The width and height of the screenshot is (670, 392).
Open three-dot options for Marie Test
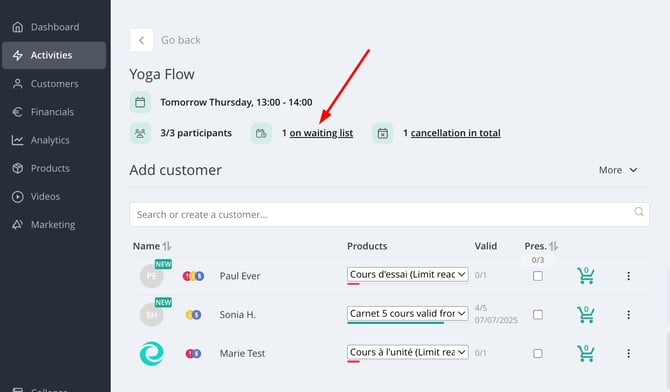(x=628, y=353)
